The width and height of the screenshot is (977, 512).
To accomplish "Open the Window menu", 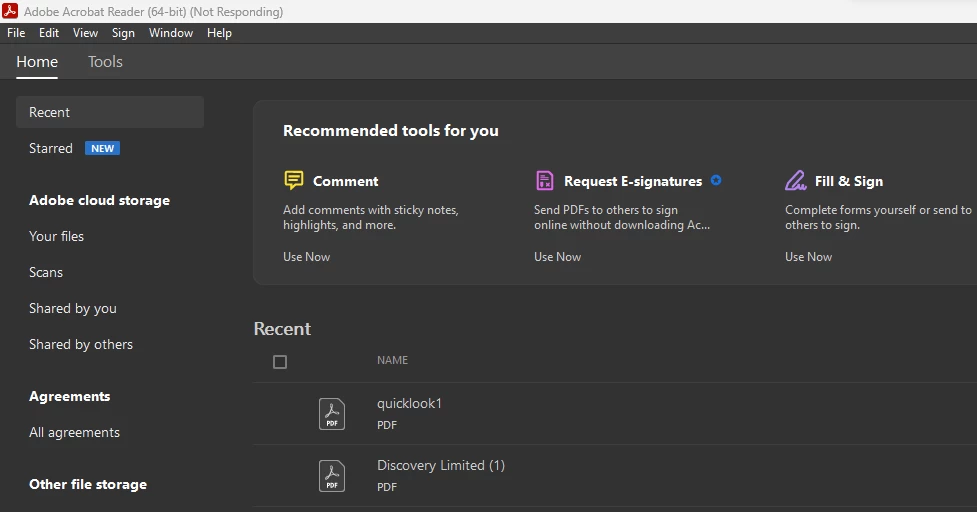I will [x=171, y=33].
